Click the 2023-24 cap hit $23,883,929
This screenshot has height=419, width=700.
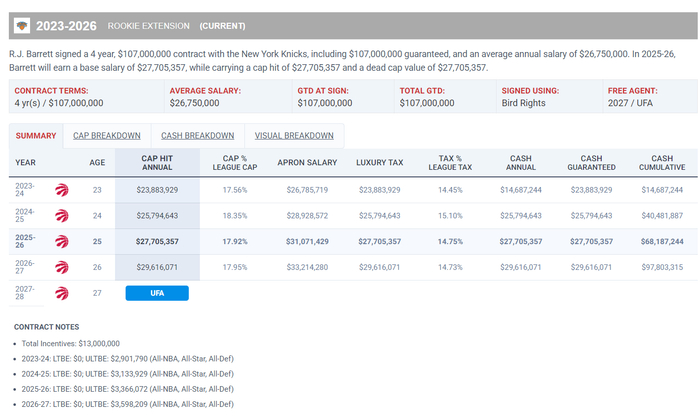157,190
